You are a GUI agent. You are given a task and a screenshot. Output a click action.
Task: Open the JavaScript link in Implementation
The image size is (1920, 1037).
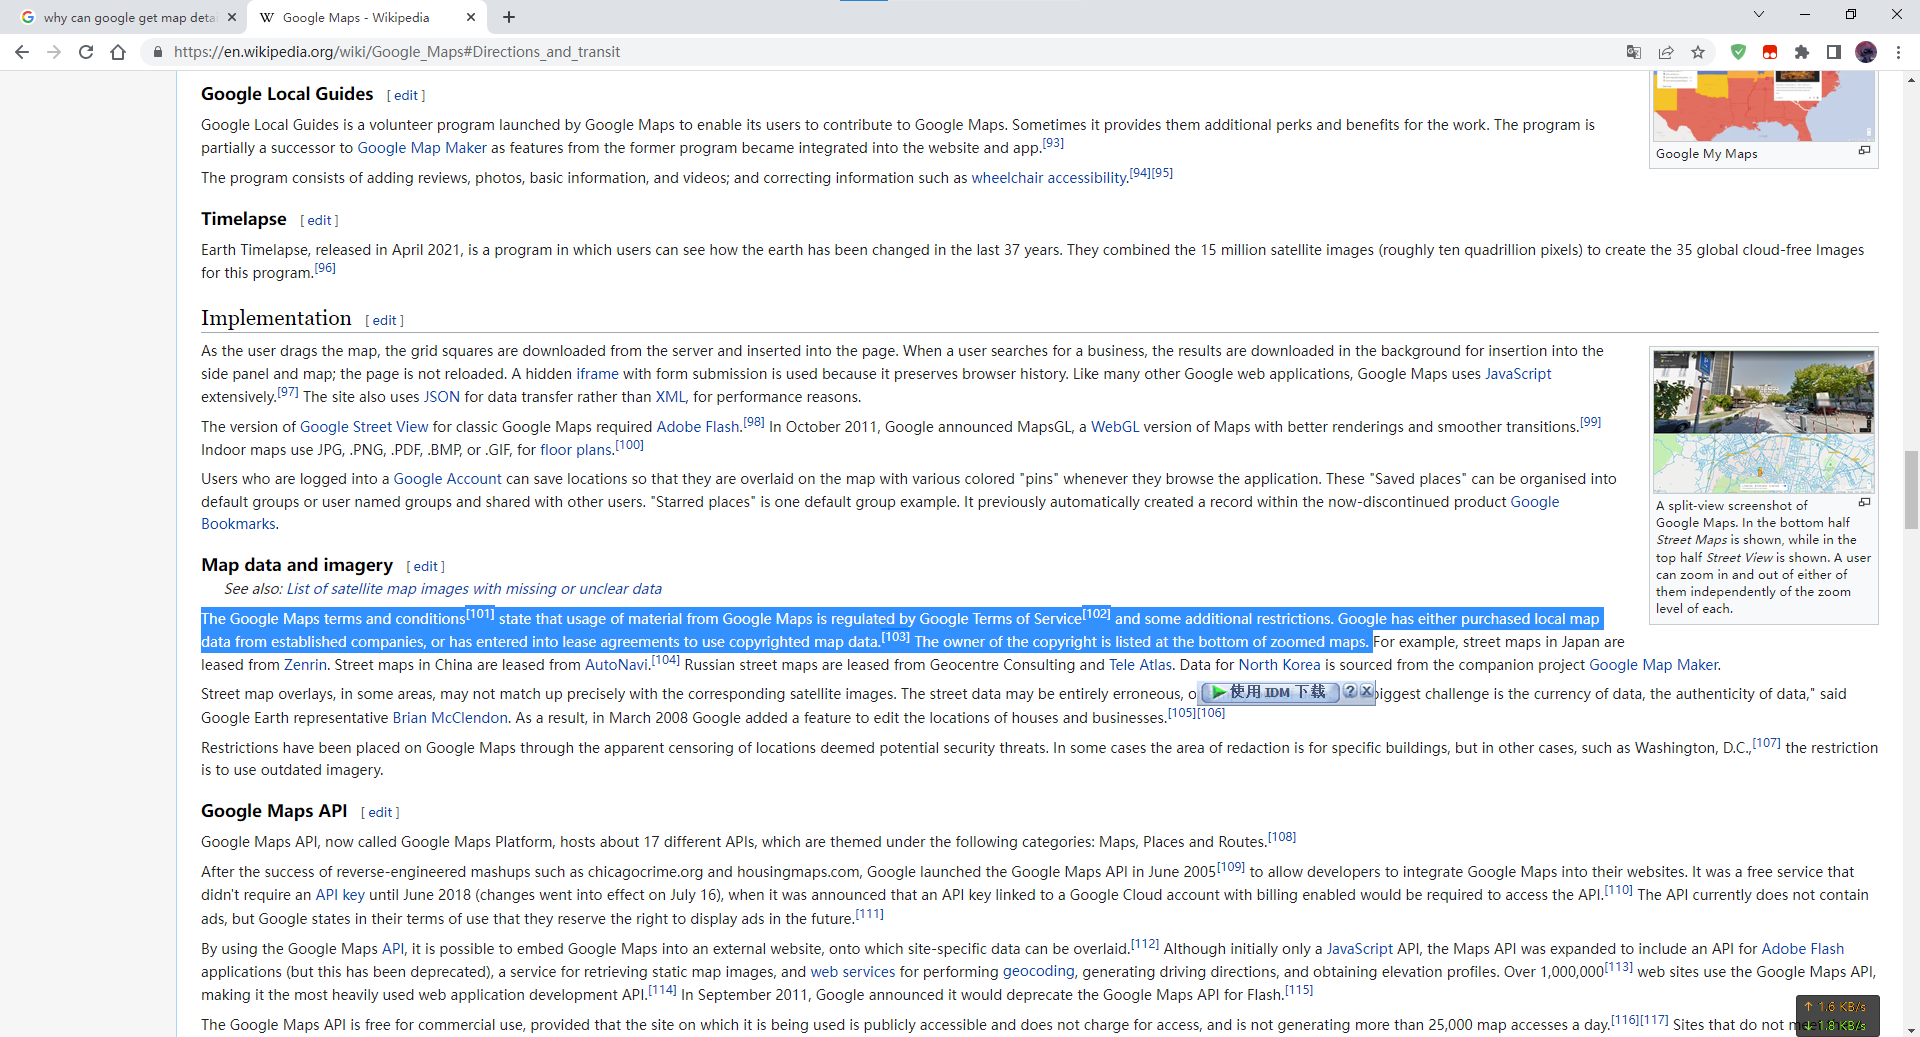tap(1518, 374)
